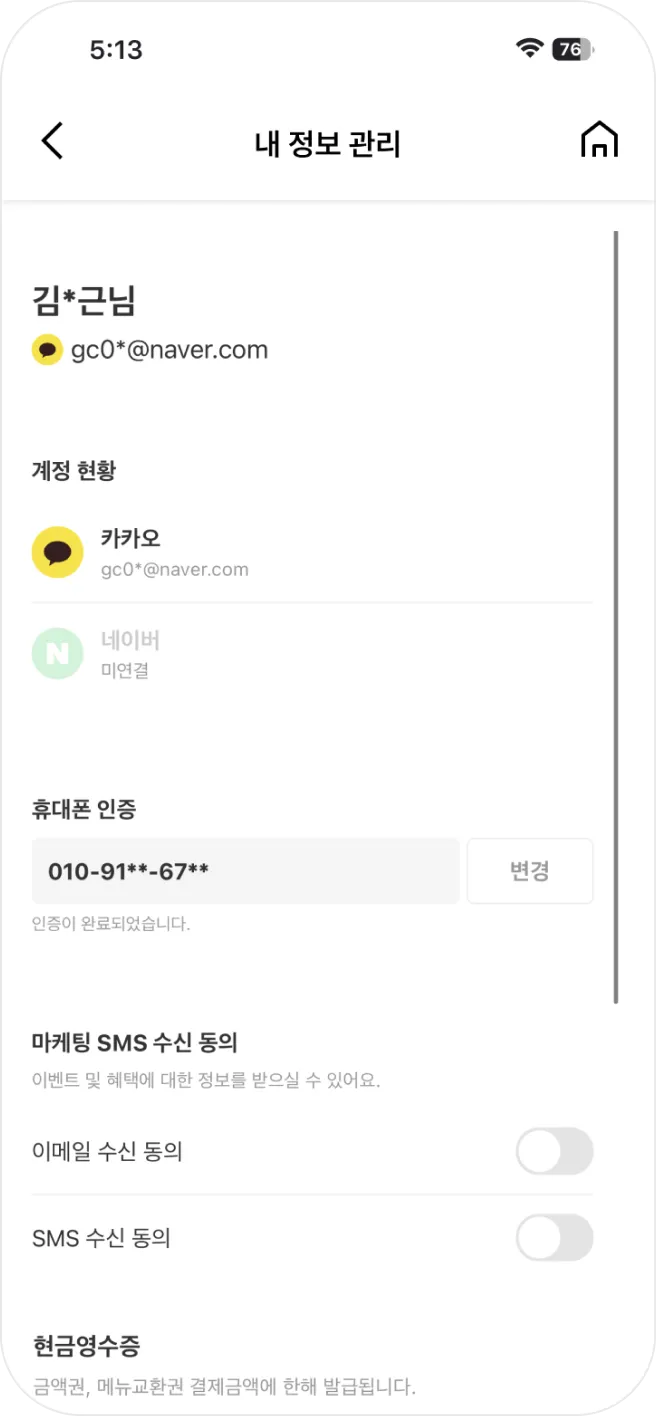Select the grayed Naver profile circle
The width and height of the screenshot is (656, 1416).
[x=57, y=652]
